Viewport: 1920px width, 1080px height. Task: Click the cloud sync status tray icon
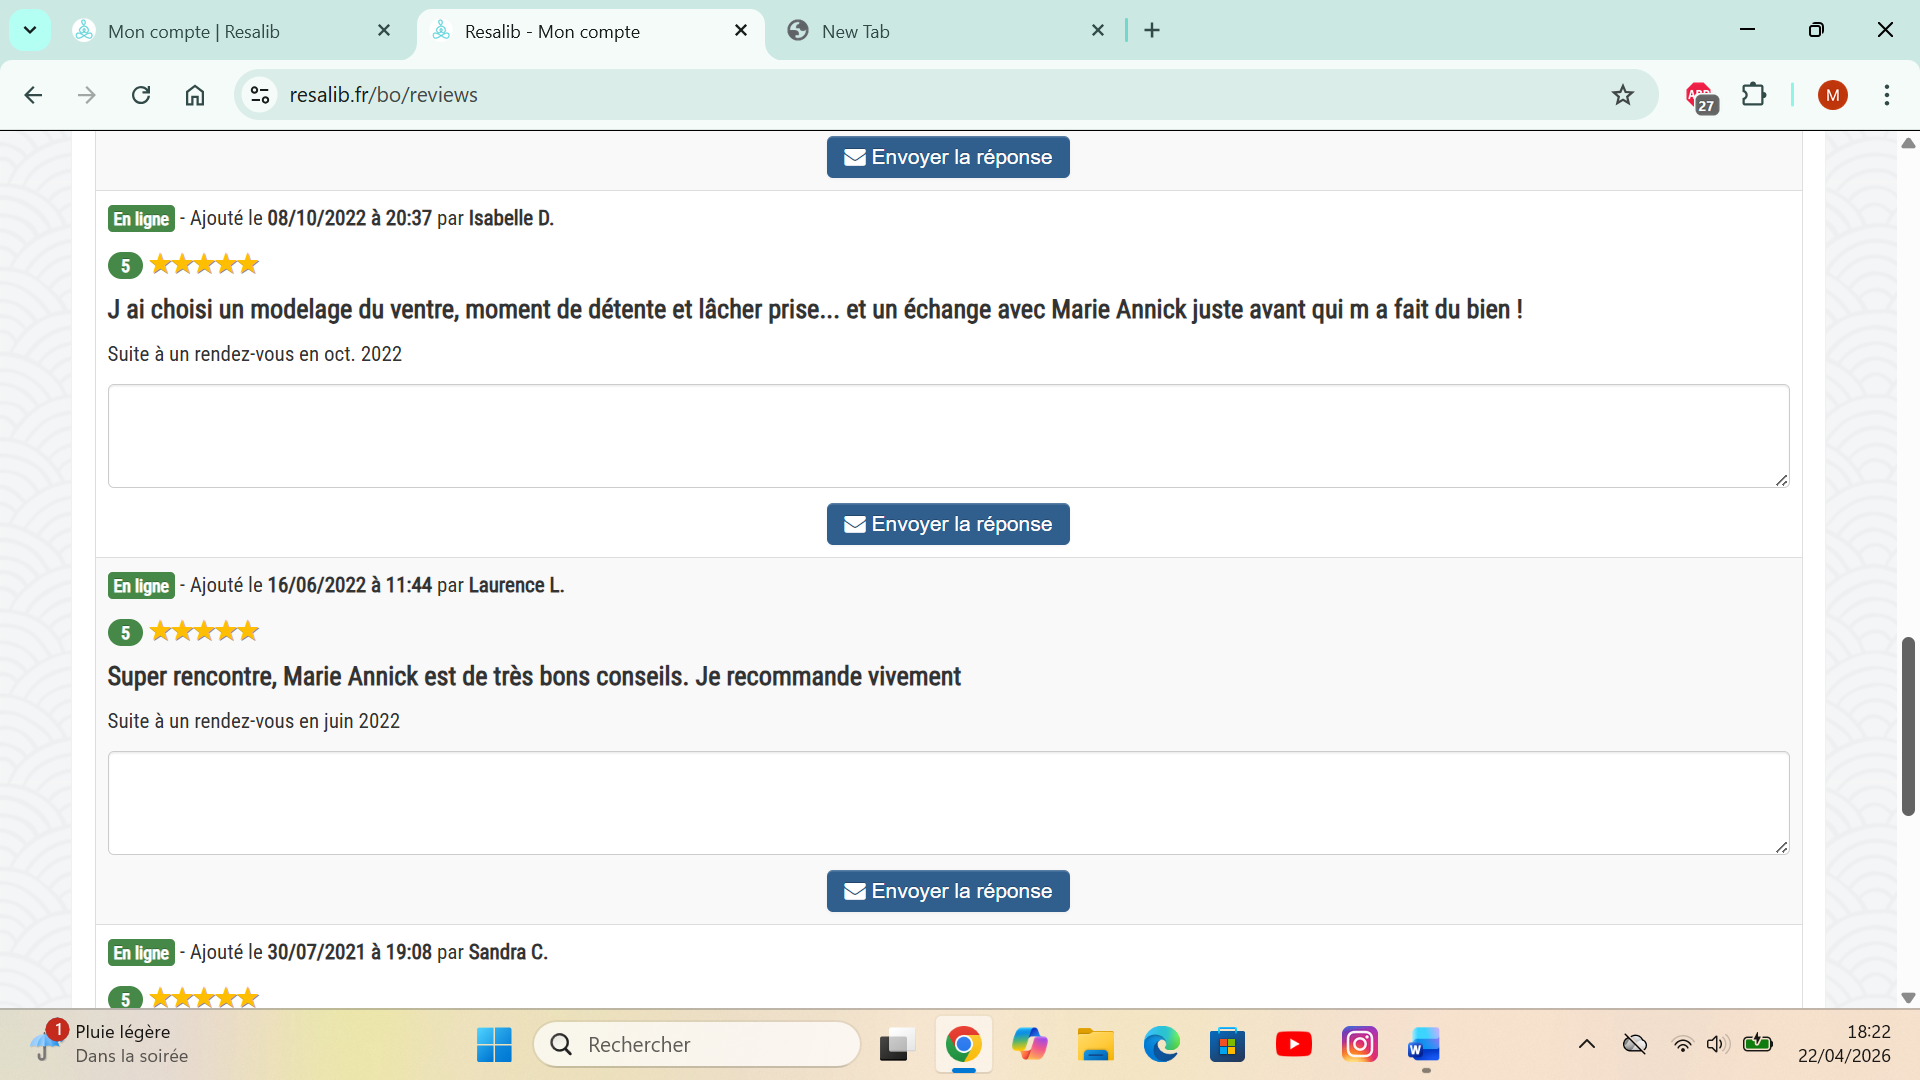click(1634, 1045)
